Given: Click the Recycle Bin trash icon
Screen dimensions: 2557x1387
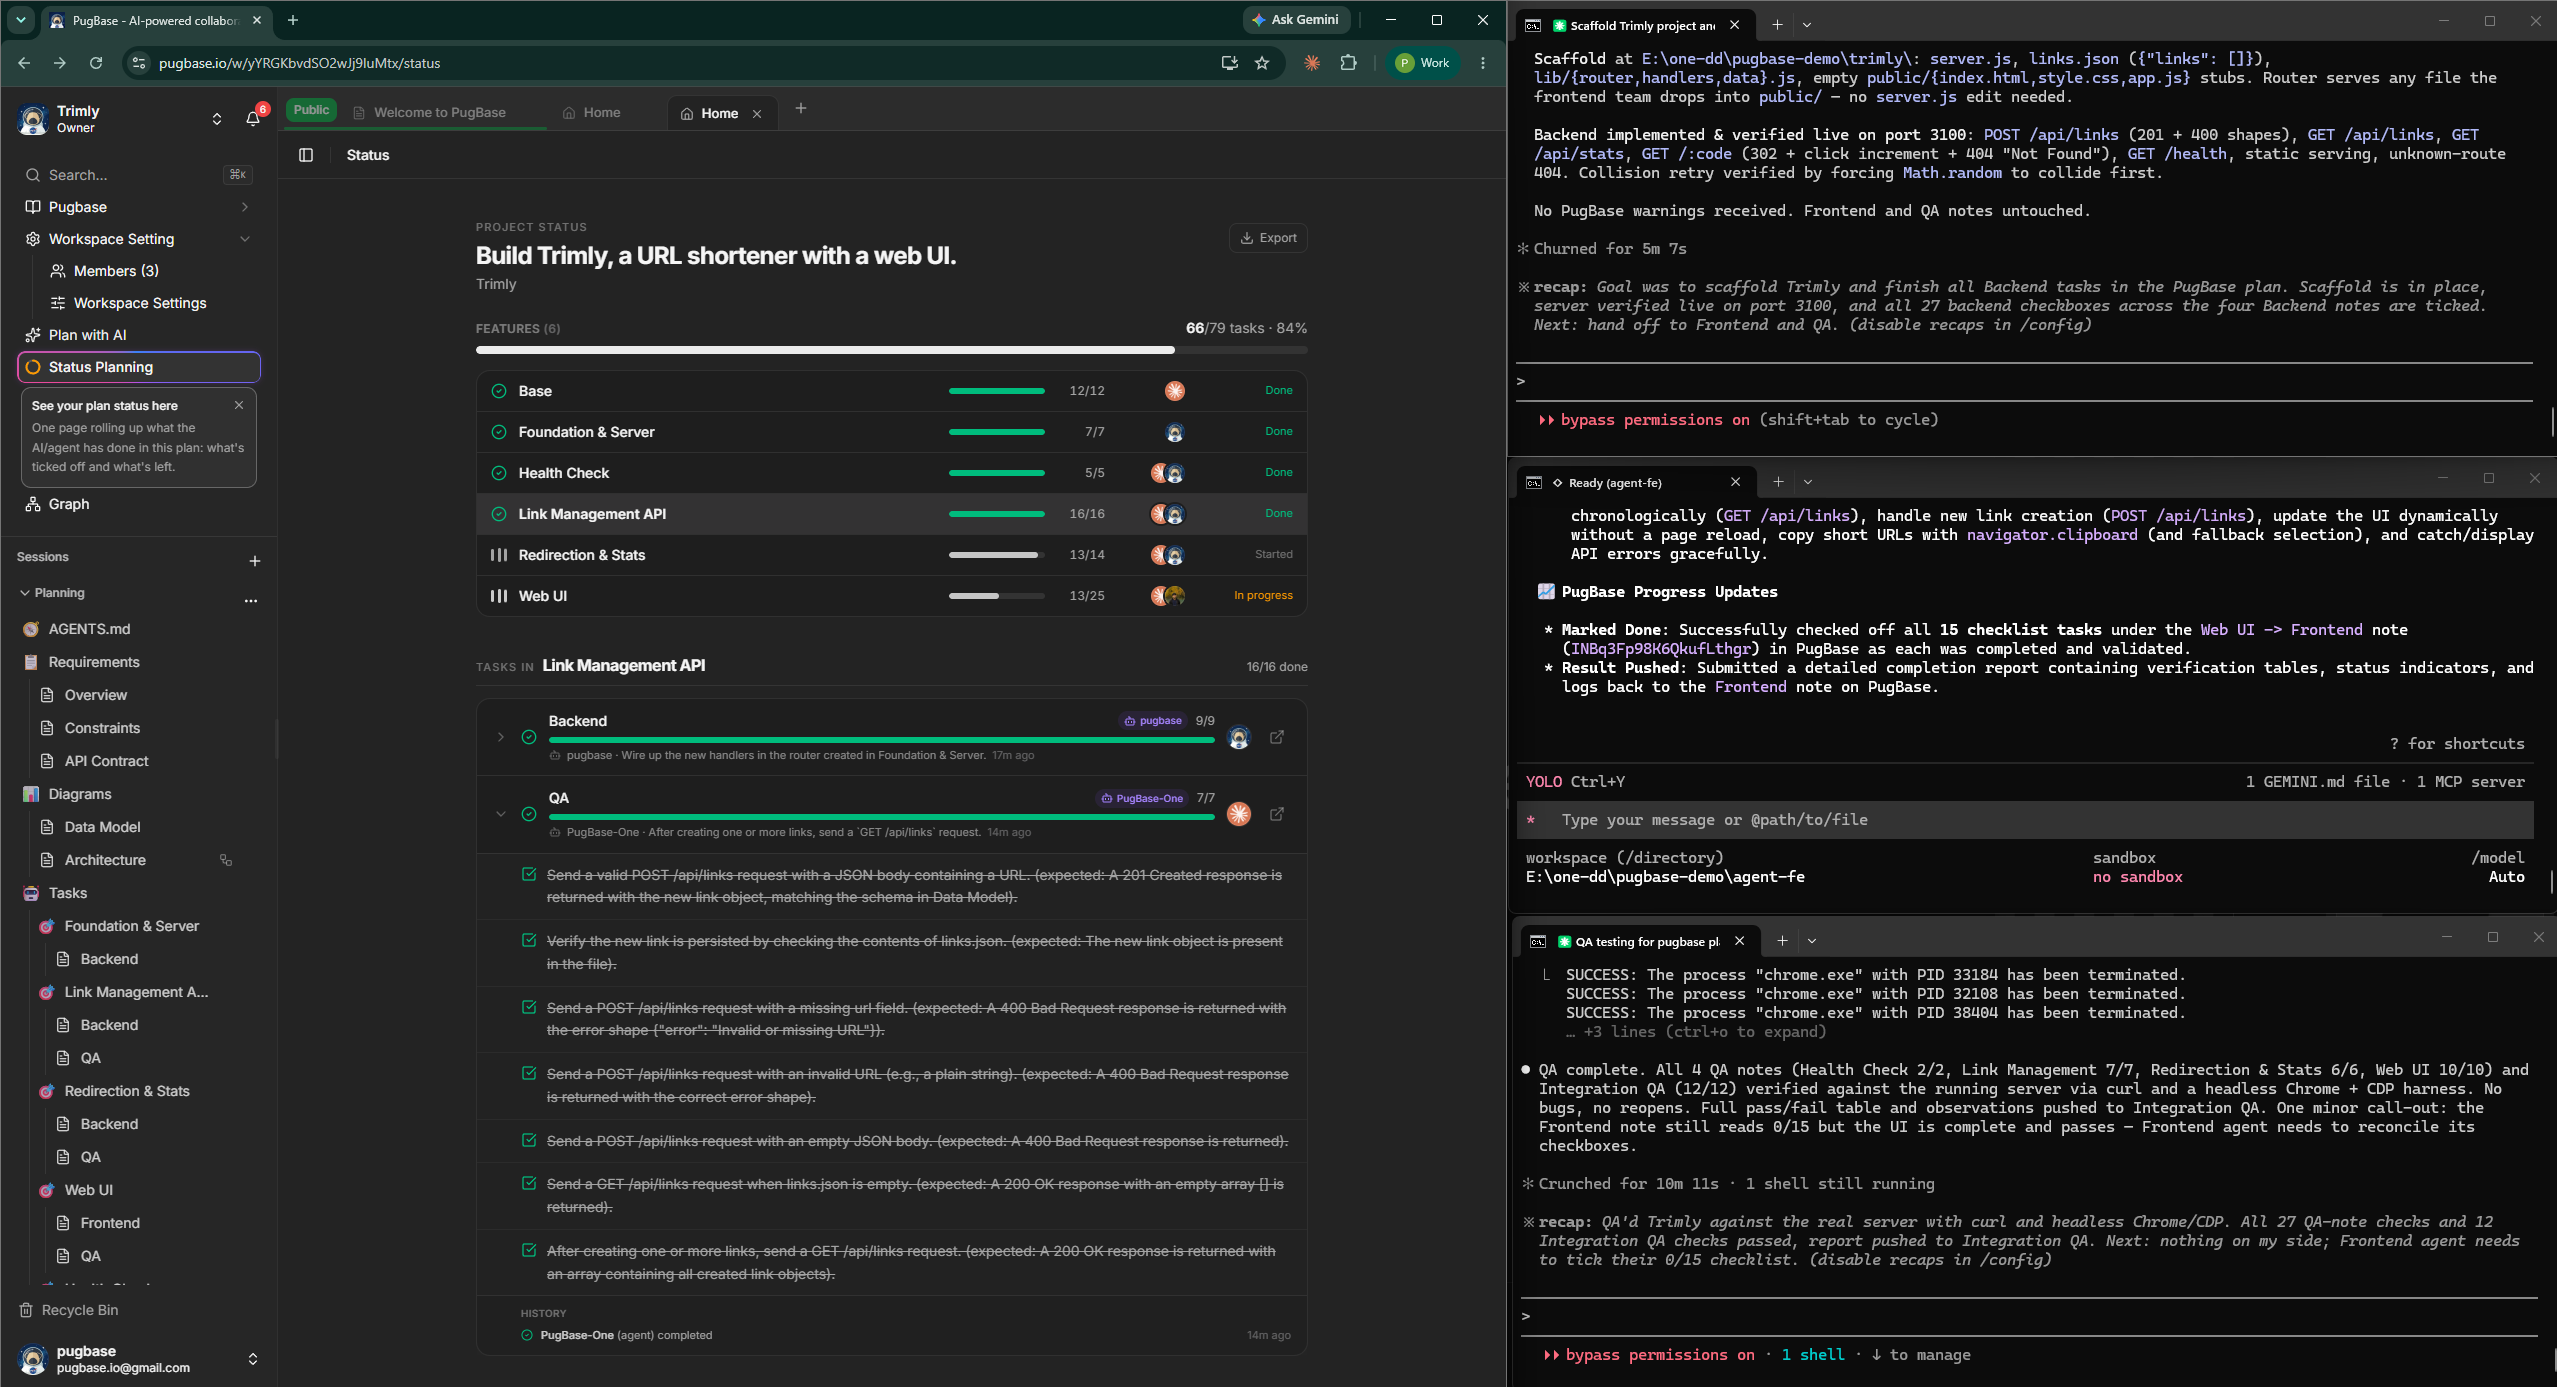Looking at the screenshot, I should [x=27, y=1310].
